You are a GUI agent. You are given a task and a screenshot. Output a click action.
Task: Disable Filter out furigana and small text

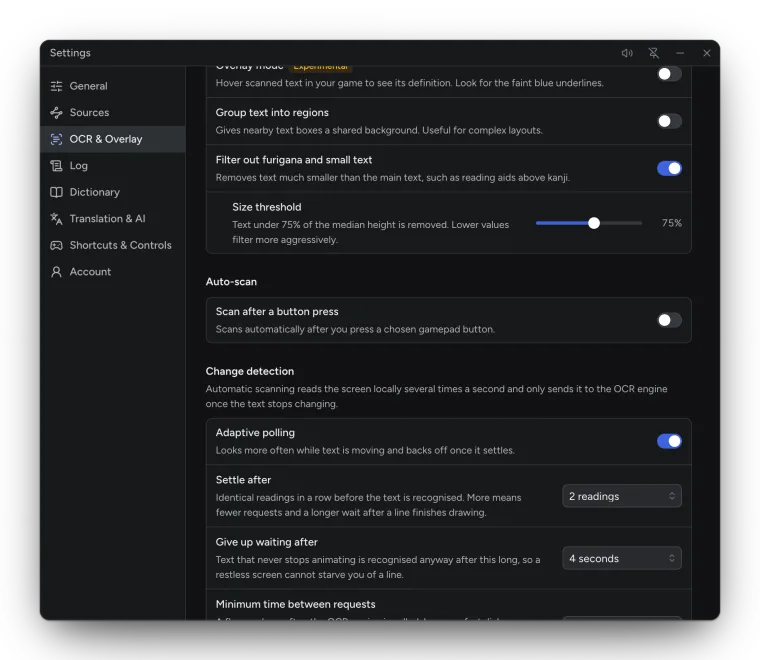[x=669, y=169]
